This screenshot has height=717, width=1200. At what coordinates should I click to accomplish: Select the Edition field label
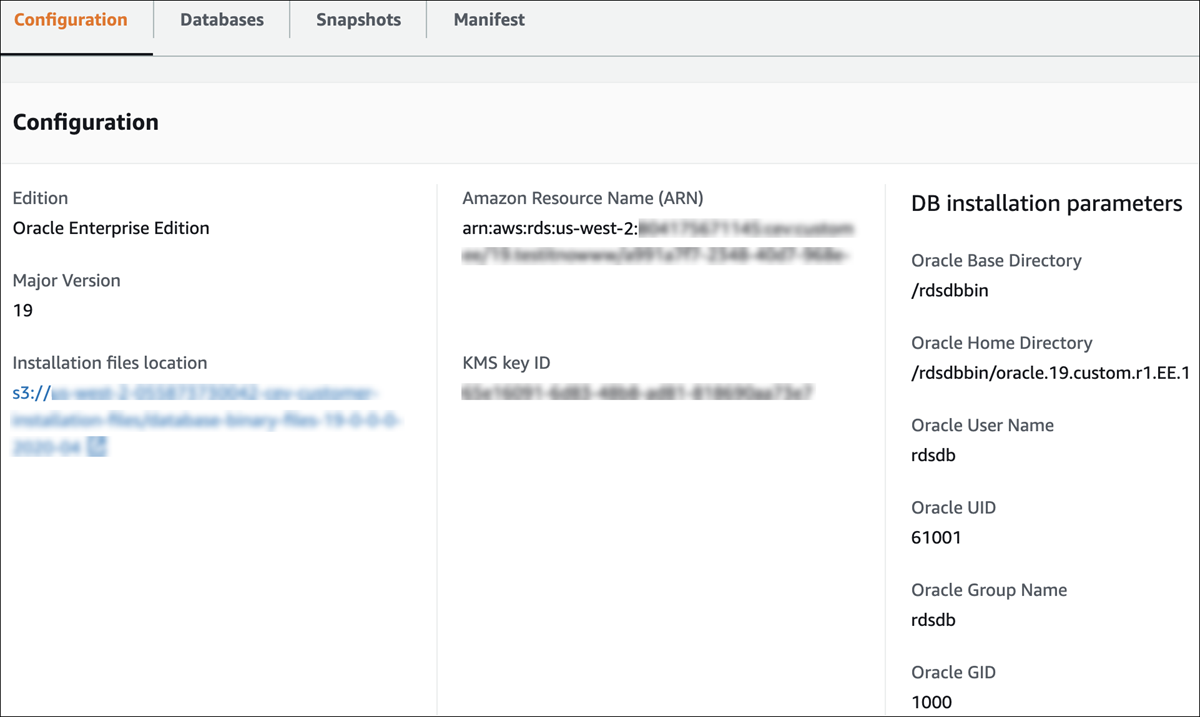40,198
